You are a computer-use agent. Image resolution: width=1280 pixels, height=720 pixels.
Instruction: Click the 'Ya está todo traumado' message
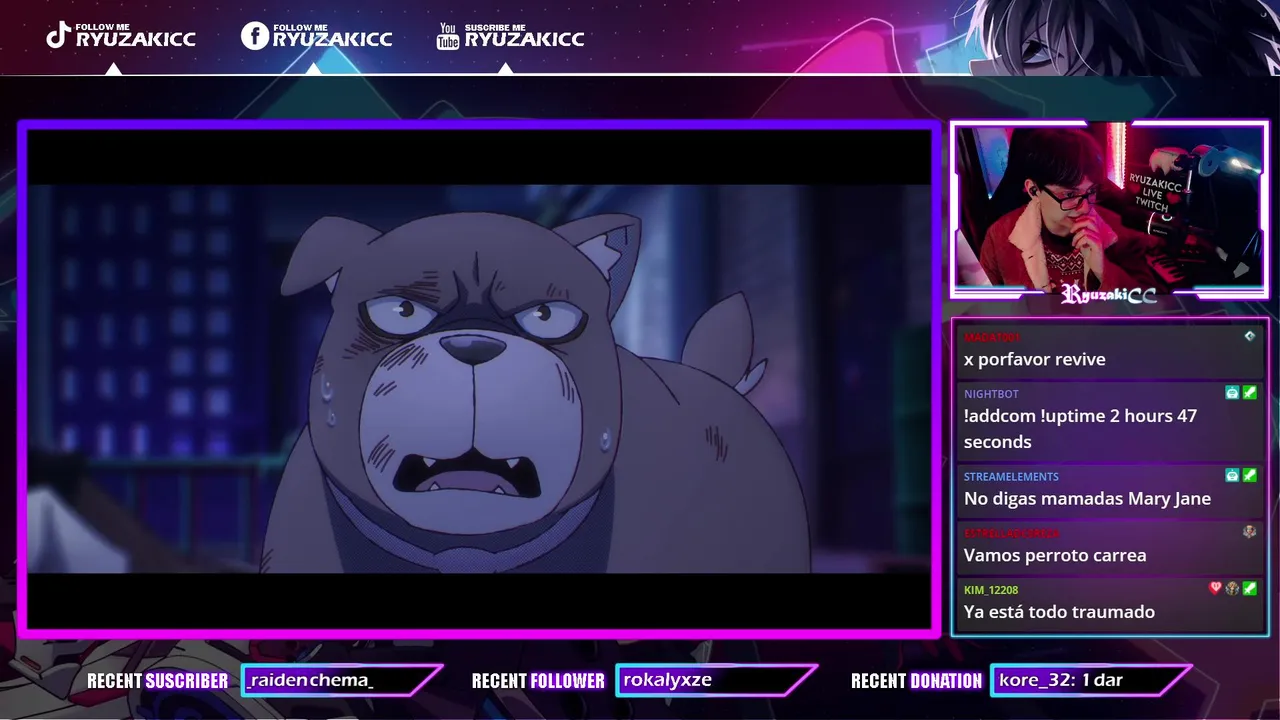point(1059,611)
